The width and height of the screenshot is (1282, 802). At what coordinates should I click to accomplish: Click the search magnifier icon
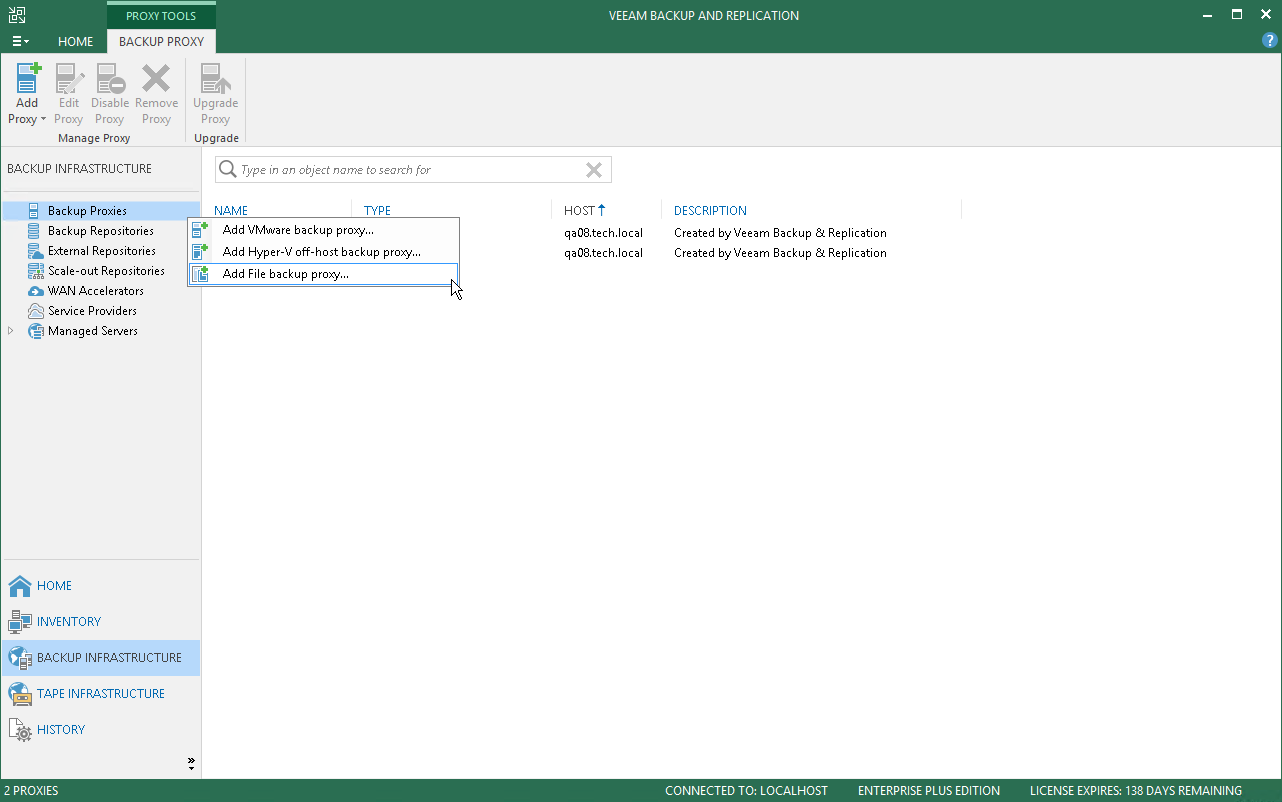tap(227, 170)
